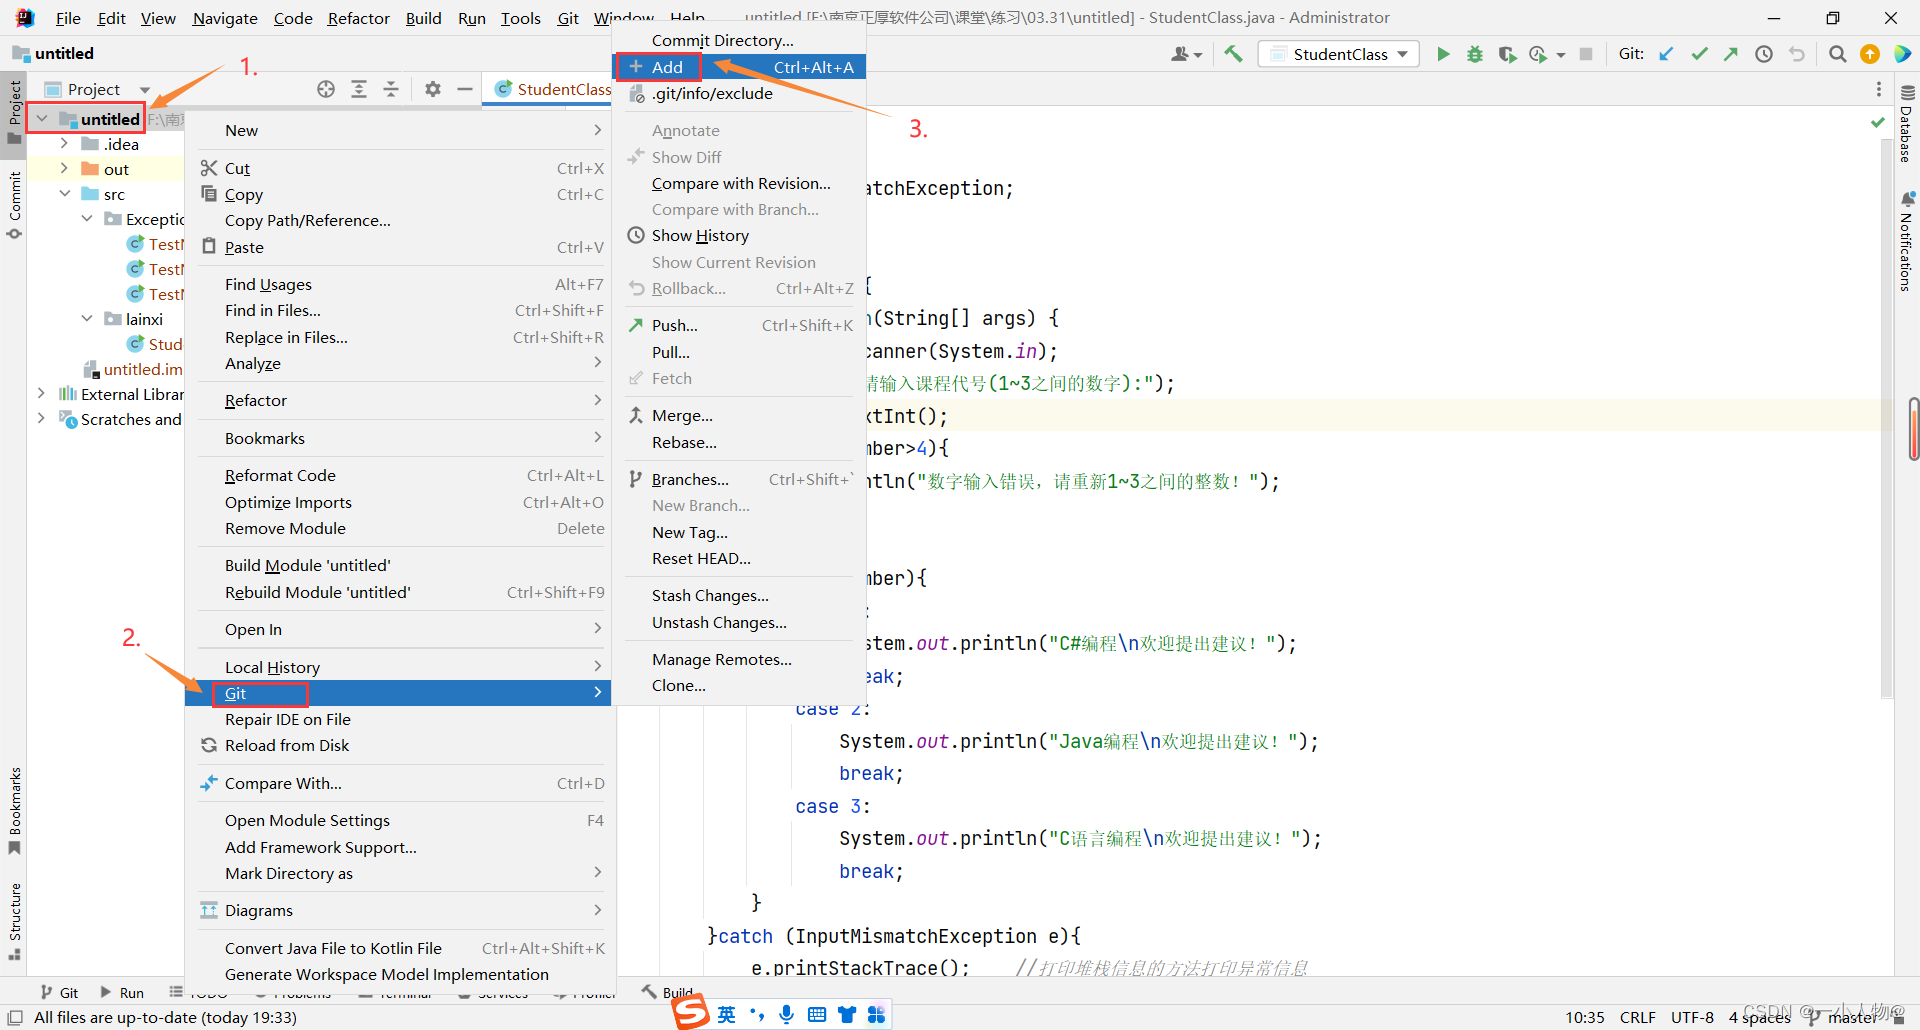This screenshot has height=1030, width=1920.
Task: Click Select Opened File target icon
Action: click(x=326, y=89)
